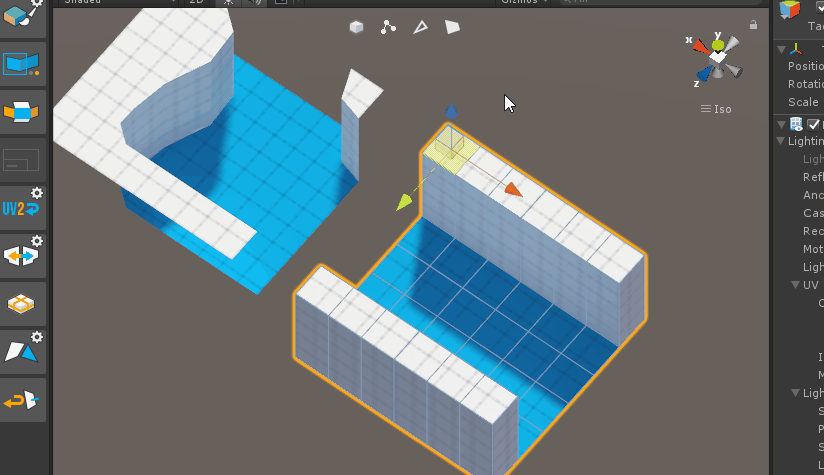Open options gear of the quad-triangle tool

coord(37,337)
